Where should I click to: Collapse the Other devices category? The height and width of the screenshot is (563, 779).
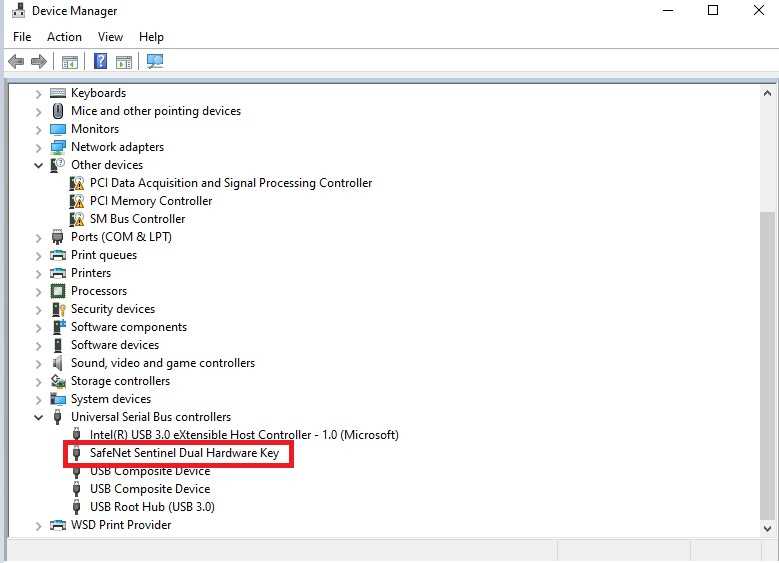click(39, 165)
